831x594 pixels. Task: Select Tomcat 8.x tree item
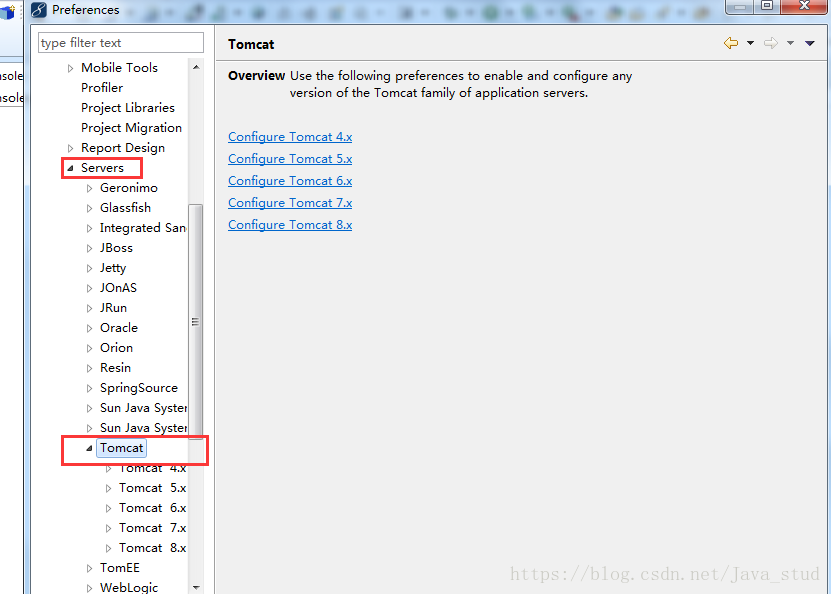point(153,548)
